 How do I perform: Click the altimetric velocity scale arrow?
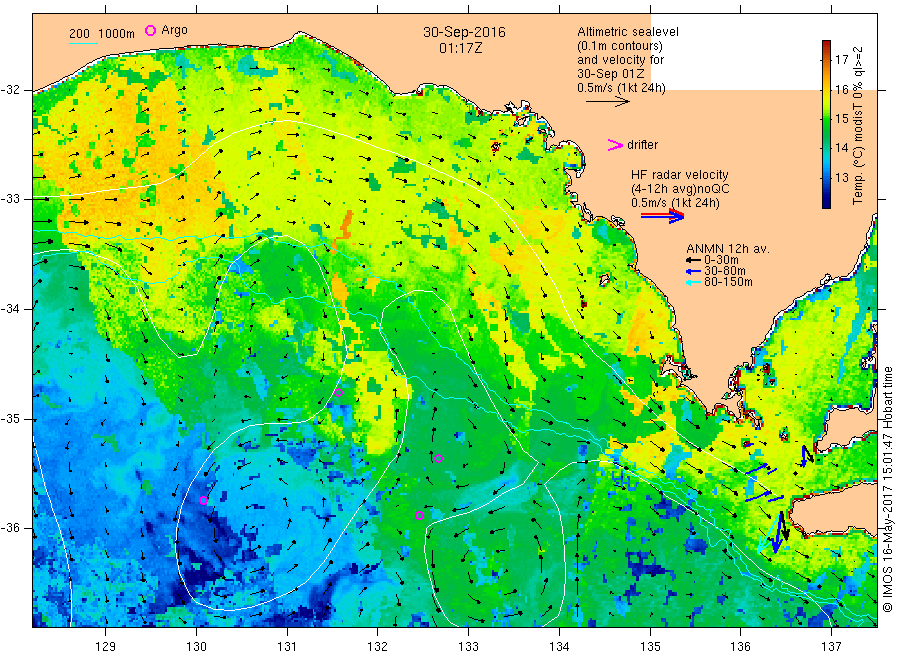608,102
